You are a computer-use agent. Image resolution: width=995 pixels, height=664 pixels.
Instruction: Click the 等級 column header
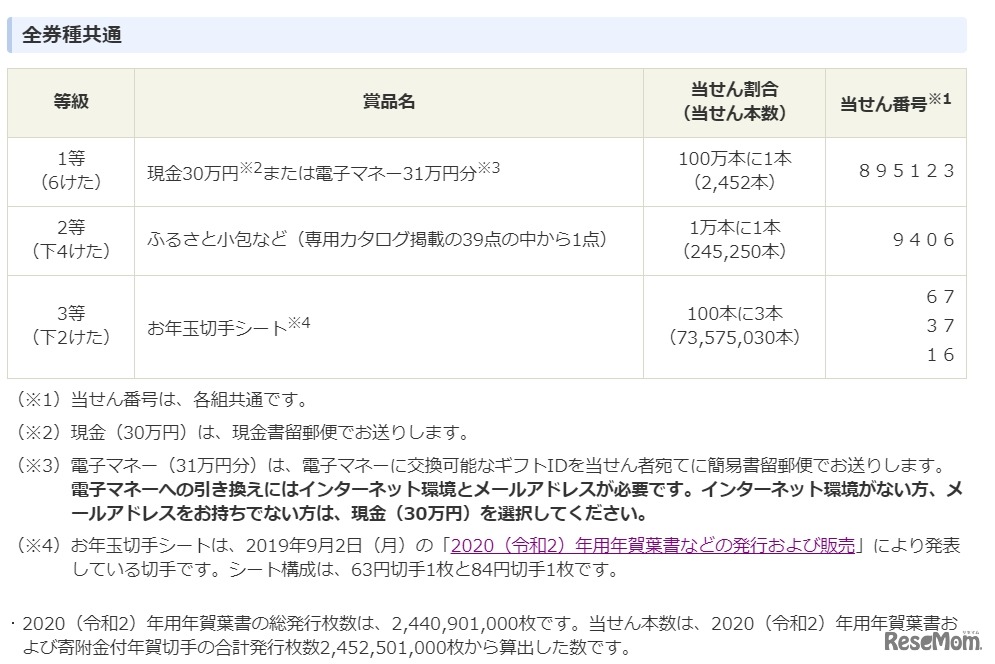(70, 101)
